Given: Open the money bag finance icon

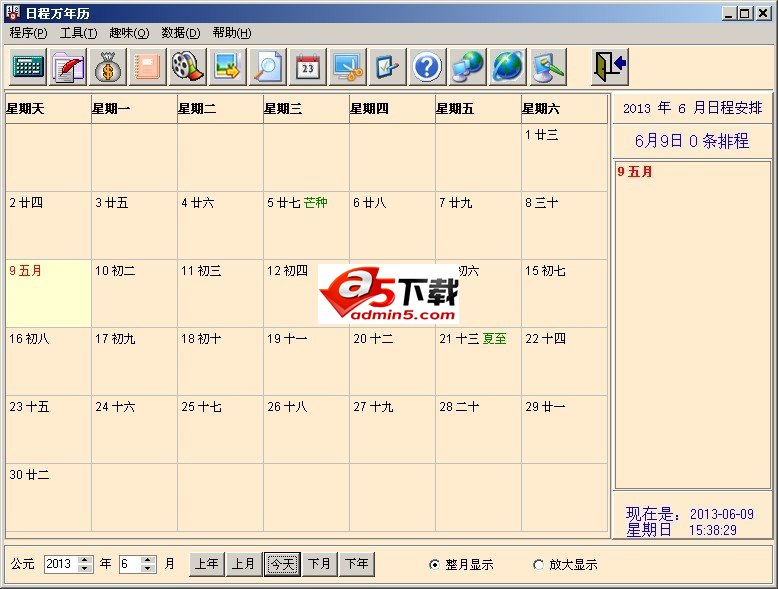Looking at the screenshot, I should click(x=108, y=66).
